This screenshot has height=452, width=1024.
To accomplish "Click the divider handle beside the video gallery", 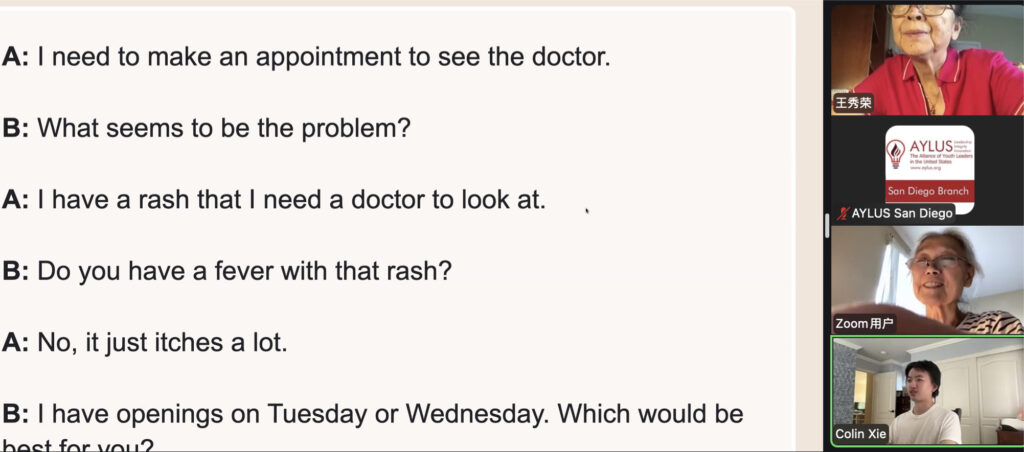I will click(x=826, y=226).
